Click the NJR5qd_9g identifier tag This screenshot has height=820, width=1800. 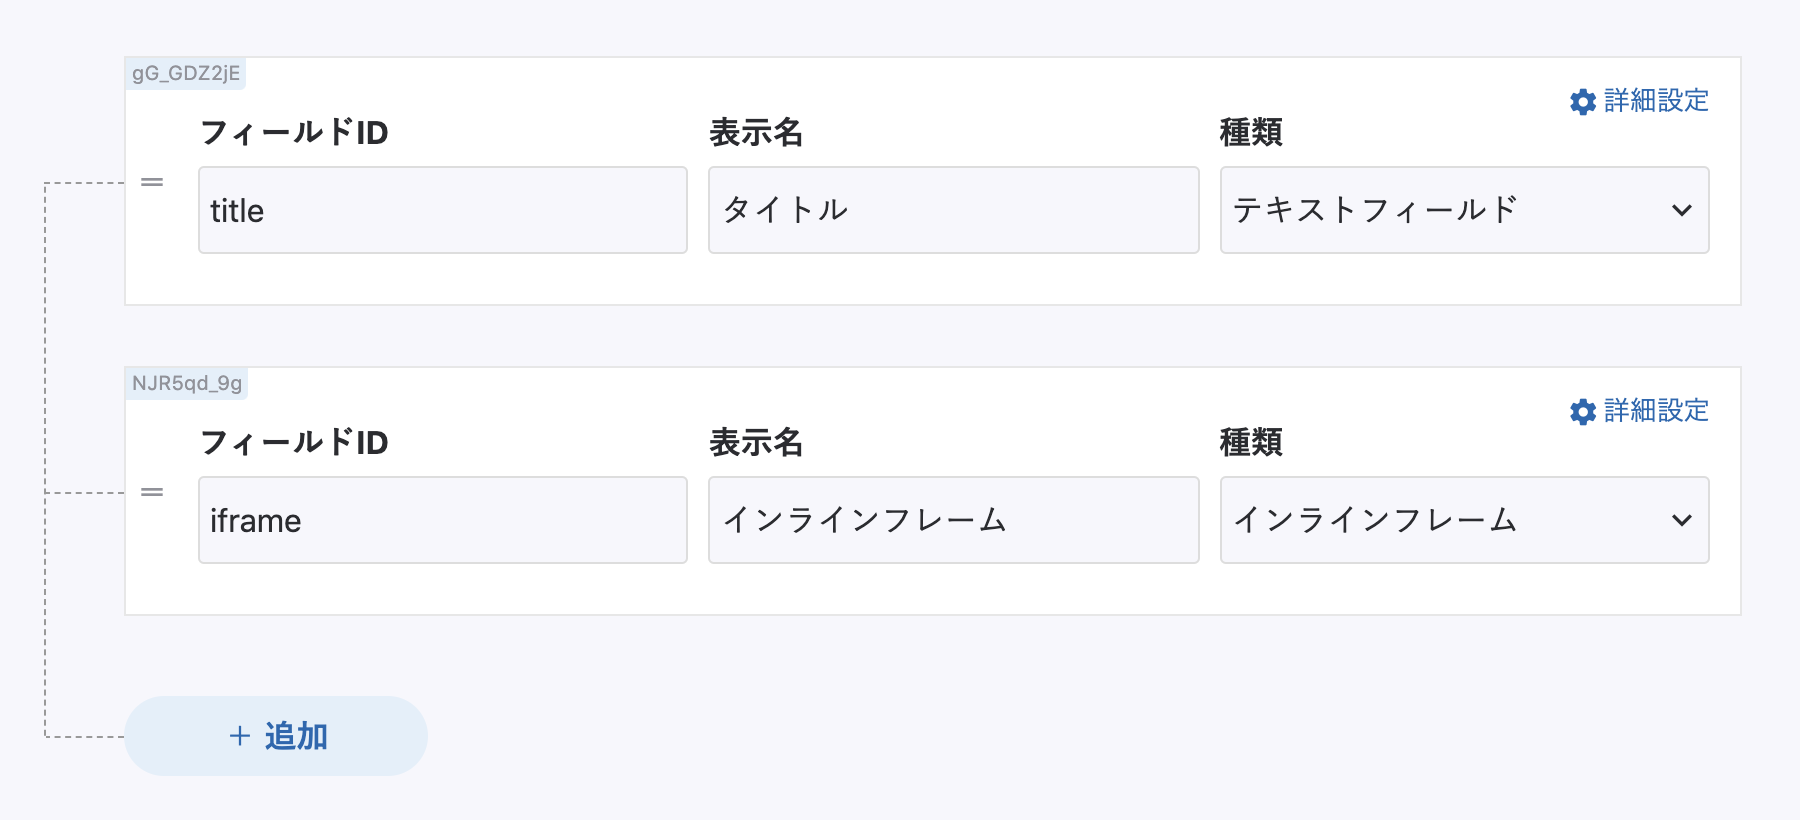tap(187, 383)
